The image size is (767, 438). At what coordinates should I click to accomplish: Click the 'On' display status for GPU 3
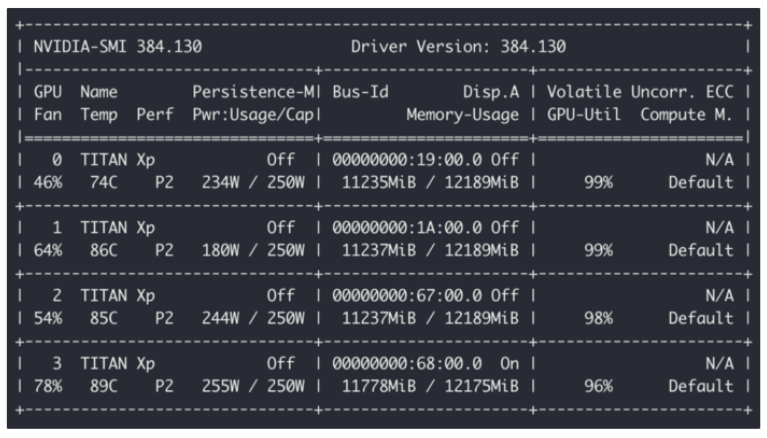pyautogui.click(x=510, y=364)
